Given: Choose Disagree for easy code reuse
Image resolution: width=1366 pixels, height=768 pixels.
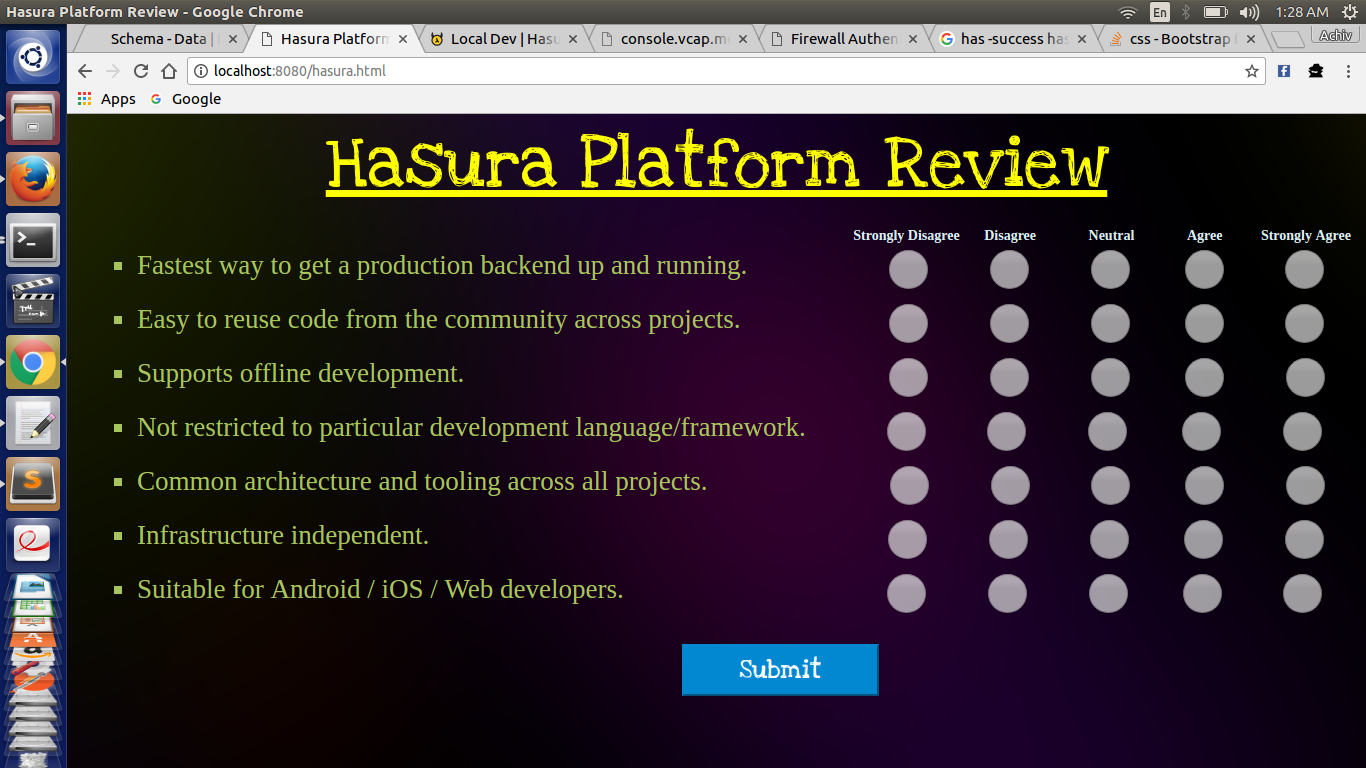Looking at the screenshot, I should (x=1009, y=324).
